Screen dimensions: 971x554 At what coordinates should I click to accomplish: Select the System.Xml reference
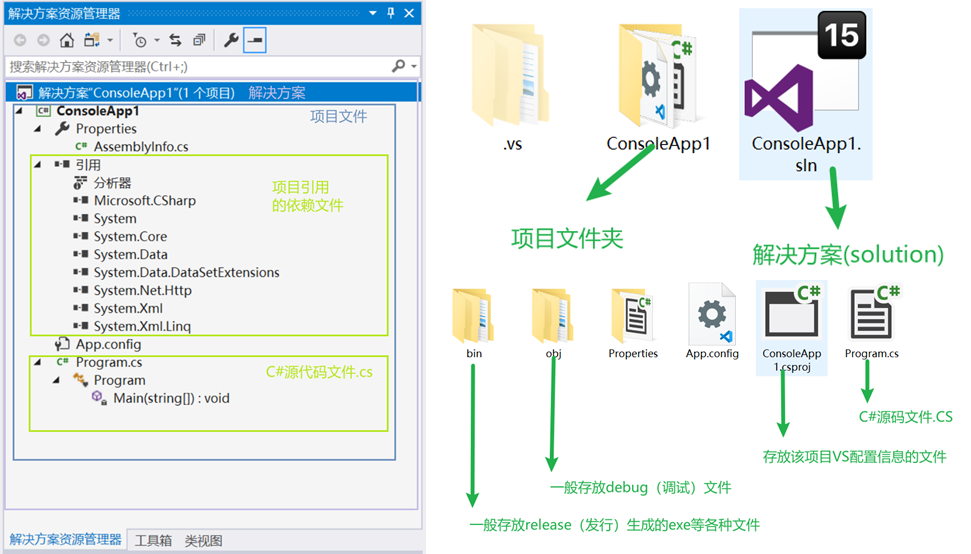(x=118, y=308)
